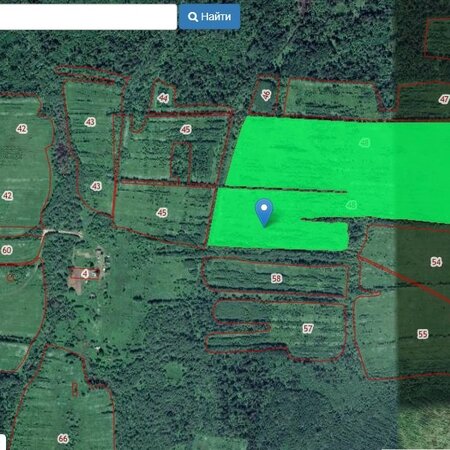The width and height of the screenshot is (450, 450).
Task: Select parcel label 4 near the buildings
Action: click(85, 274)
